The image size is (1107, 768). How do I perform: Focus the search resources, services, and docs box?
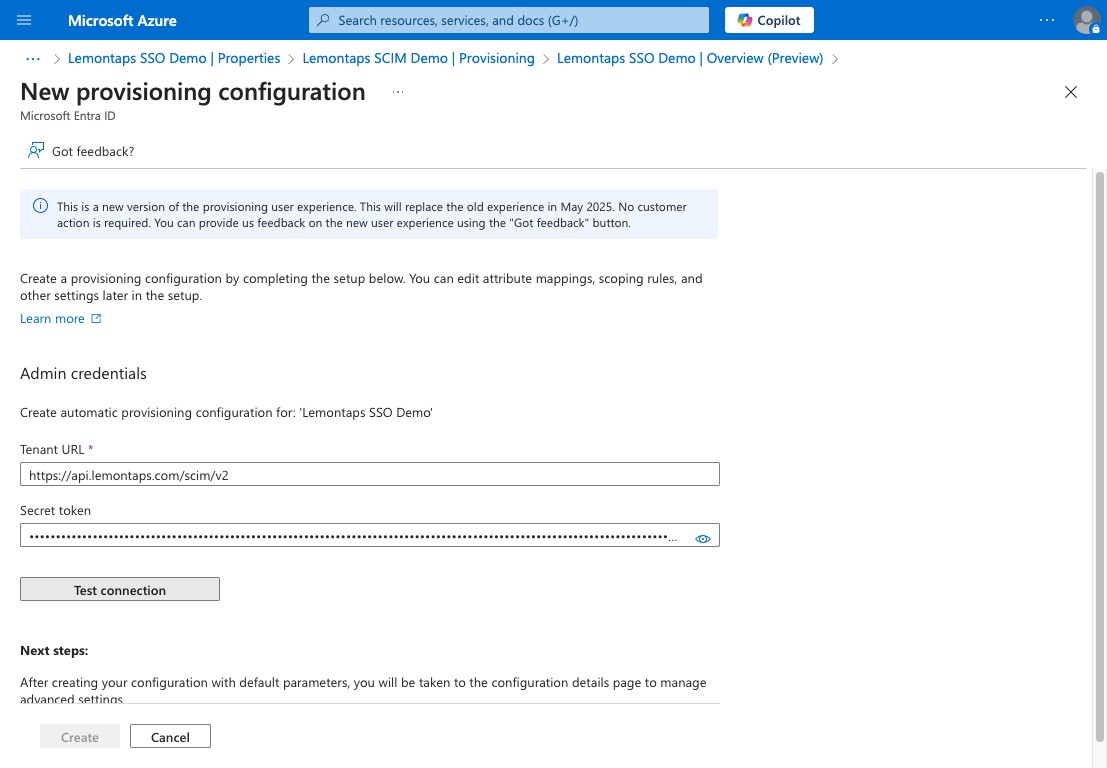click(x=508, y=20)
